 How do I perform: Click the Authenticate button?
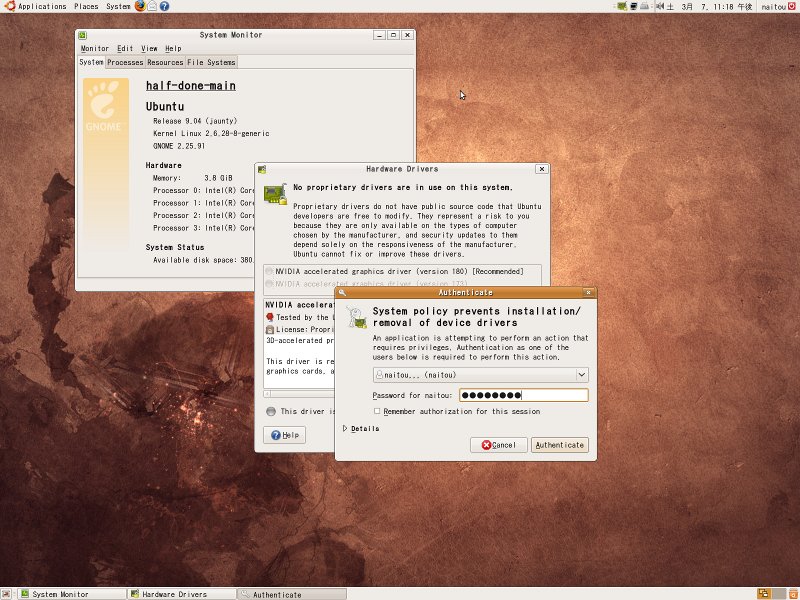coord(560,445)
